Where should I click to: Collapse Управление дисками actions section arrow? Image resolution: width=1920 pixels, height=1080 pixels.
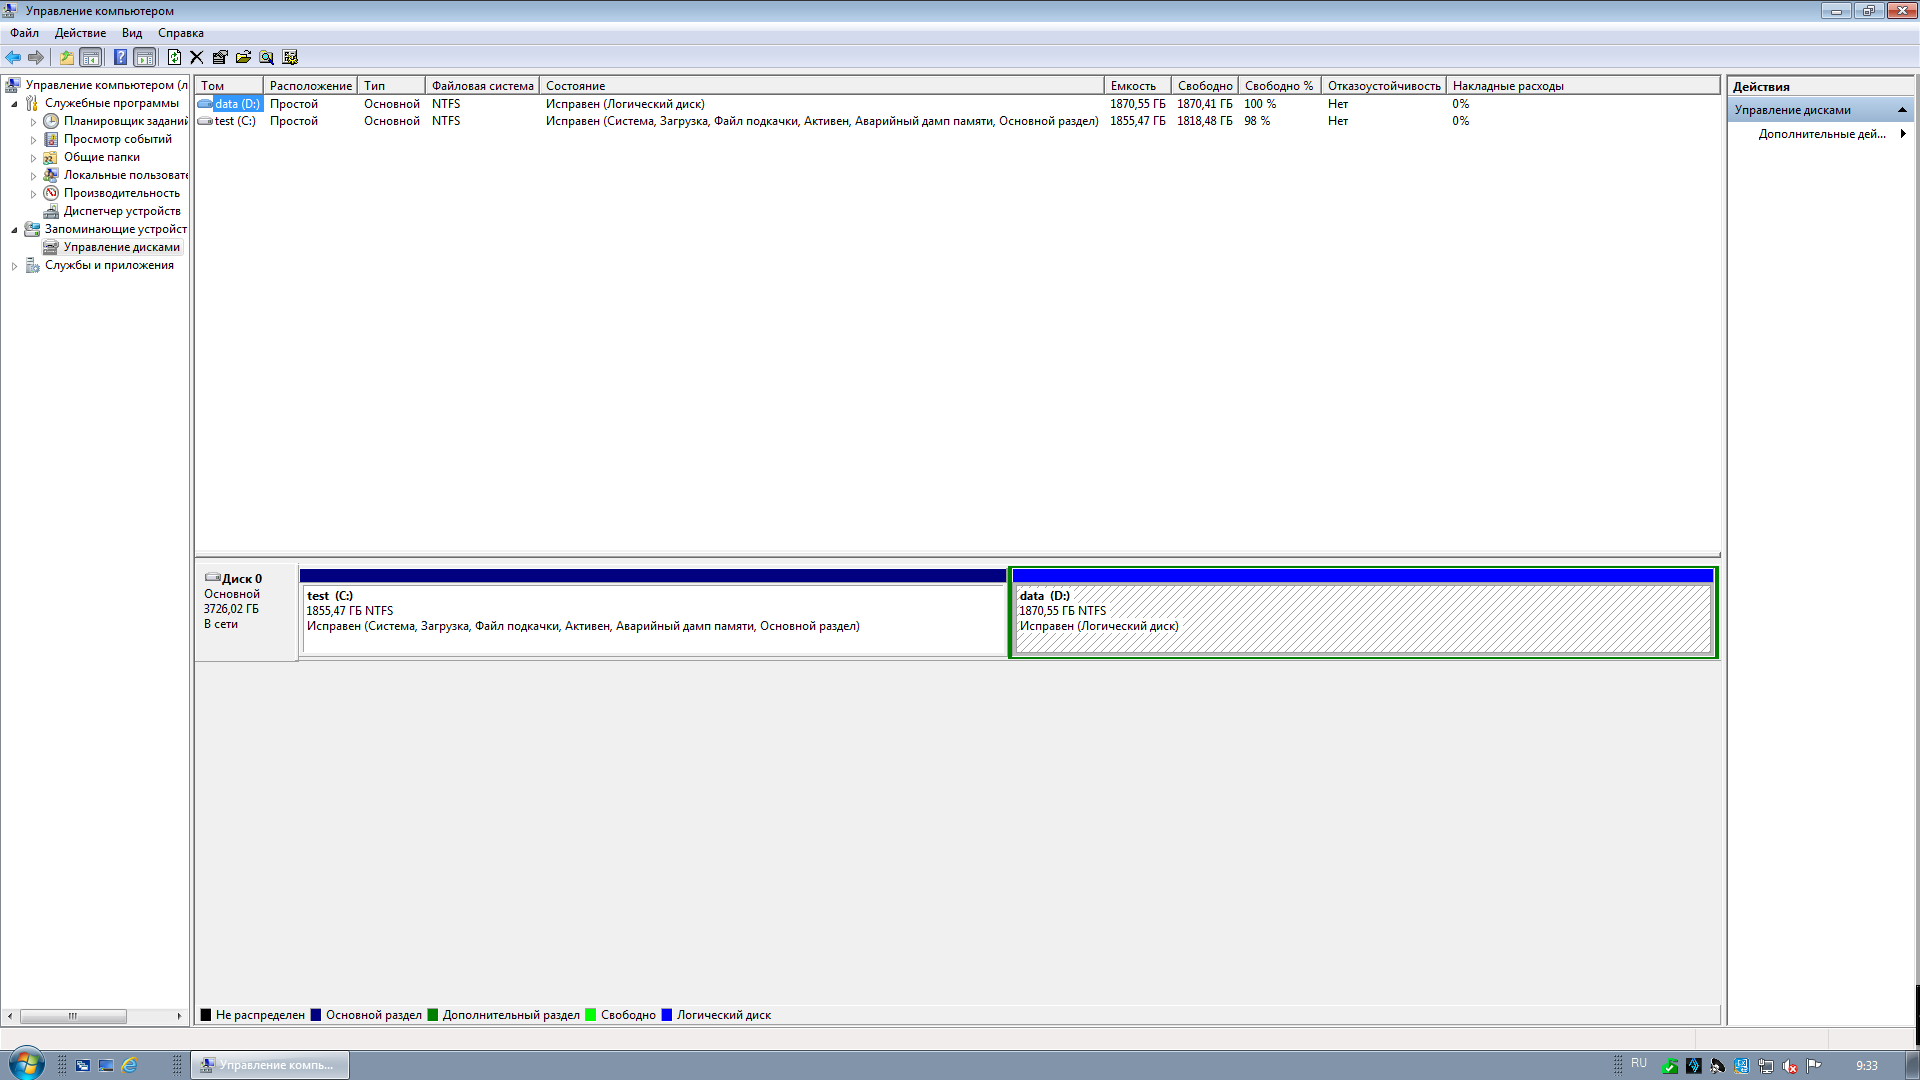(1902, 110)
